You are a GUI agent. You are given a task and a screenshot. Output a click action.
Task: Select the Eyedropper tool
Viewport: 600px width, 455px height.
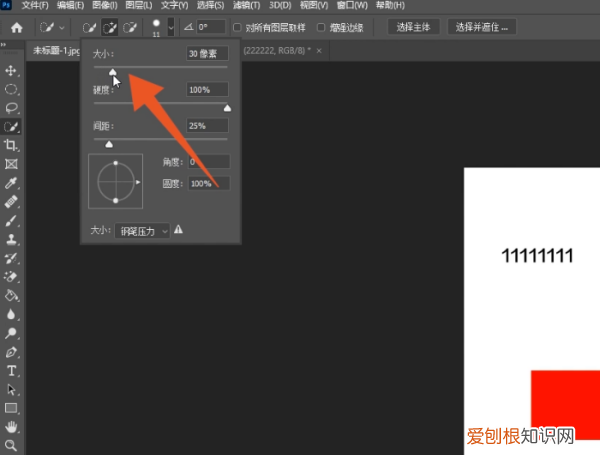11,183
